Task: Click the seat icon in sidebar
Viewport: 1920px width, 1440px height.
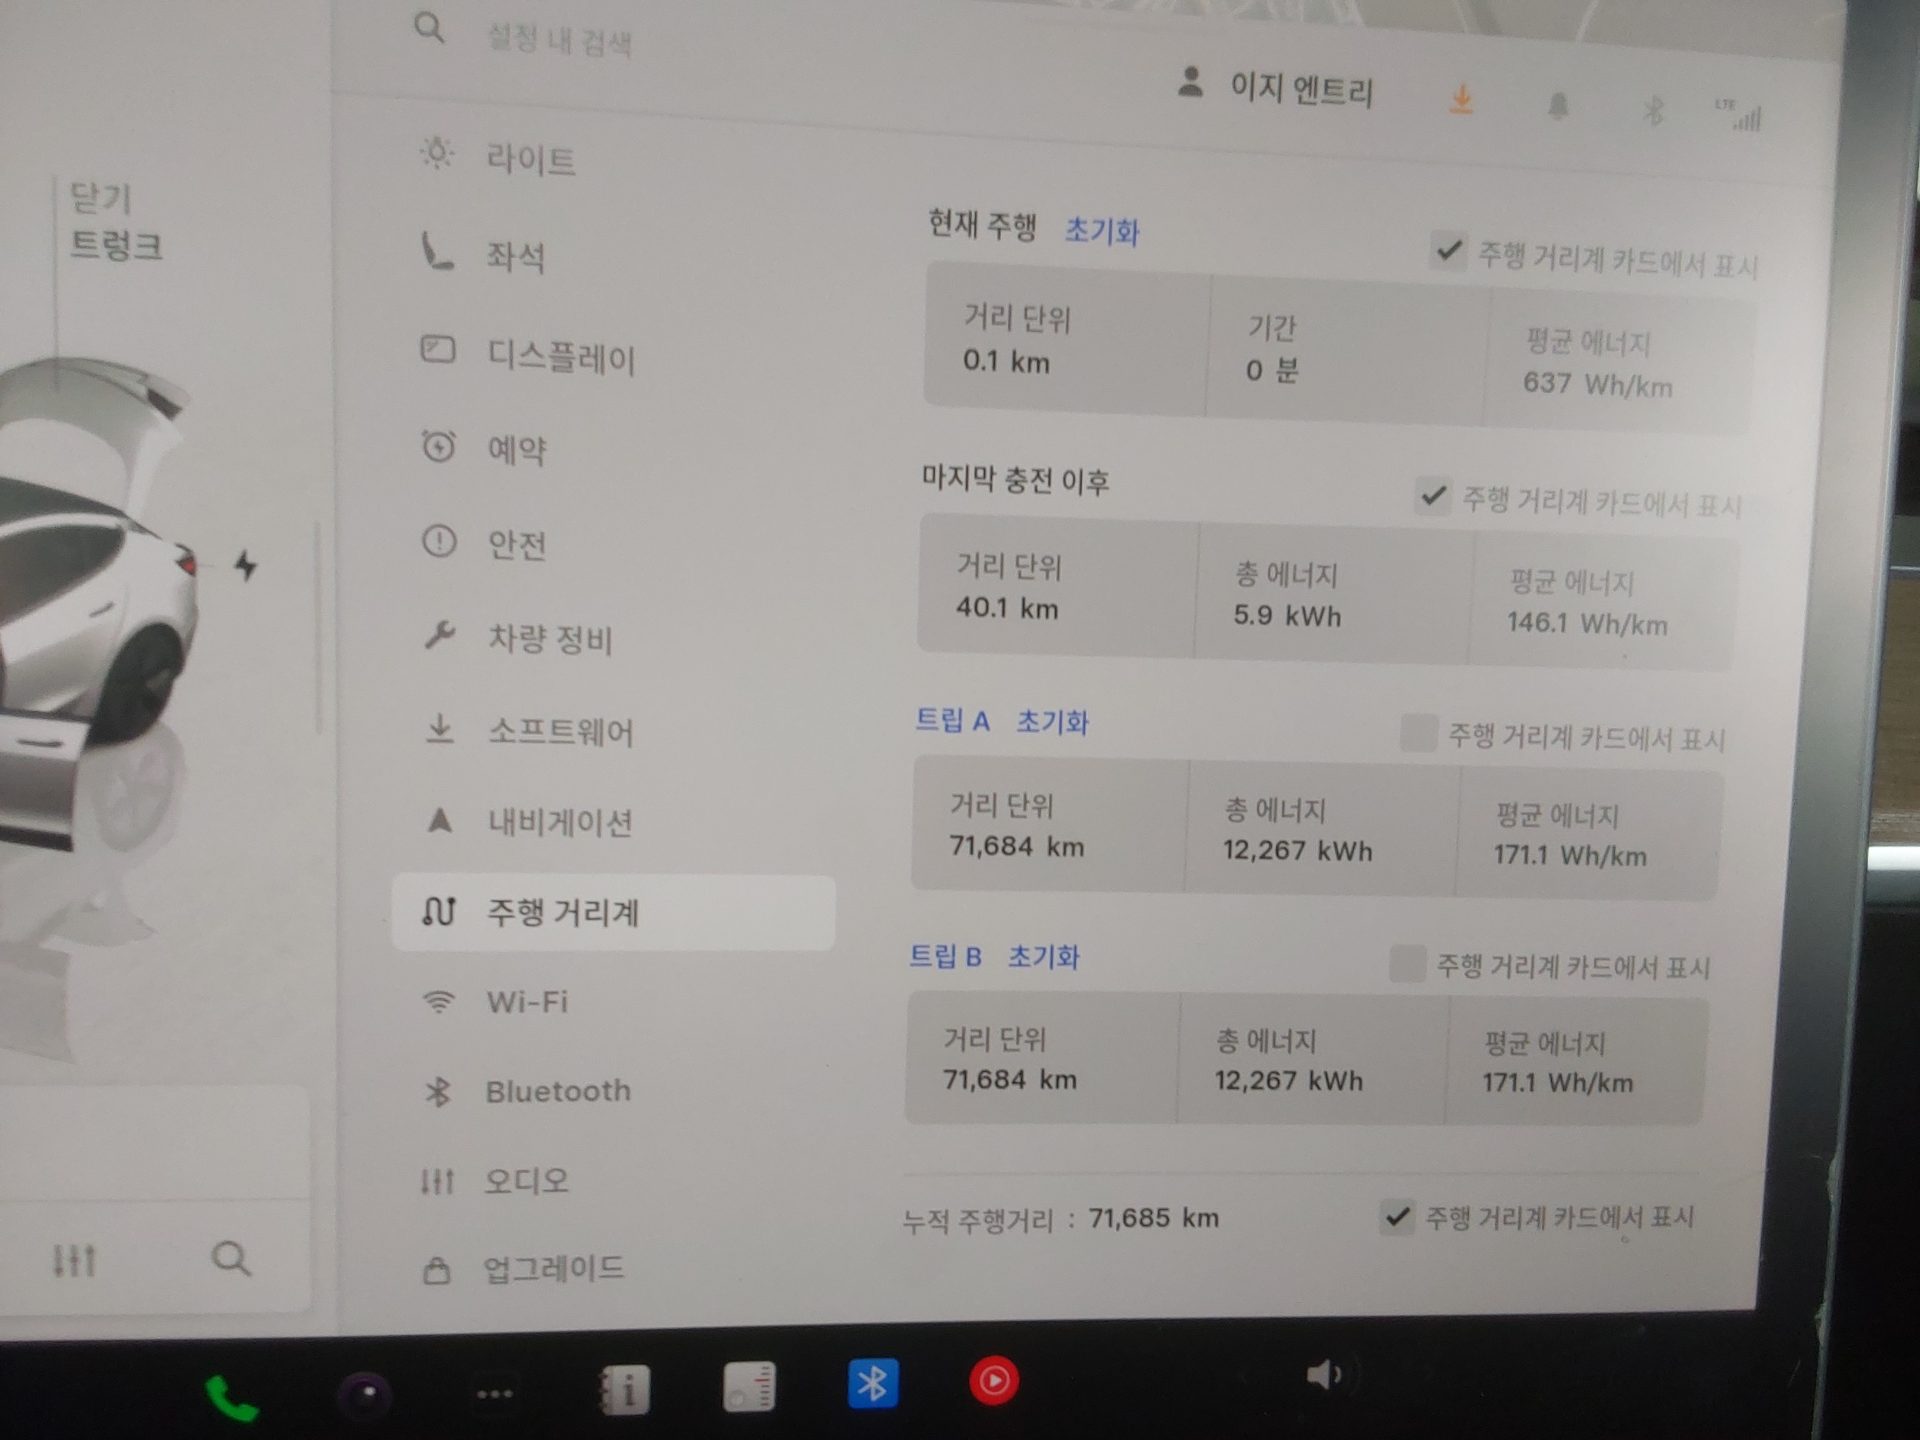Action: [436, 251]
